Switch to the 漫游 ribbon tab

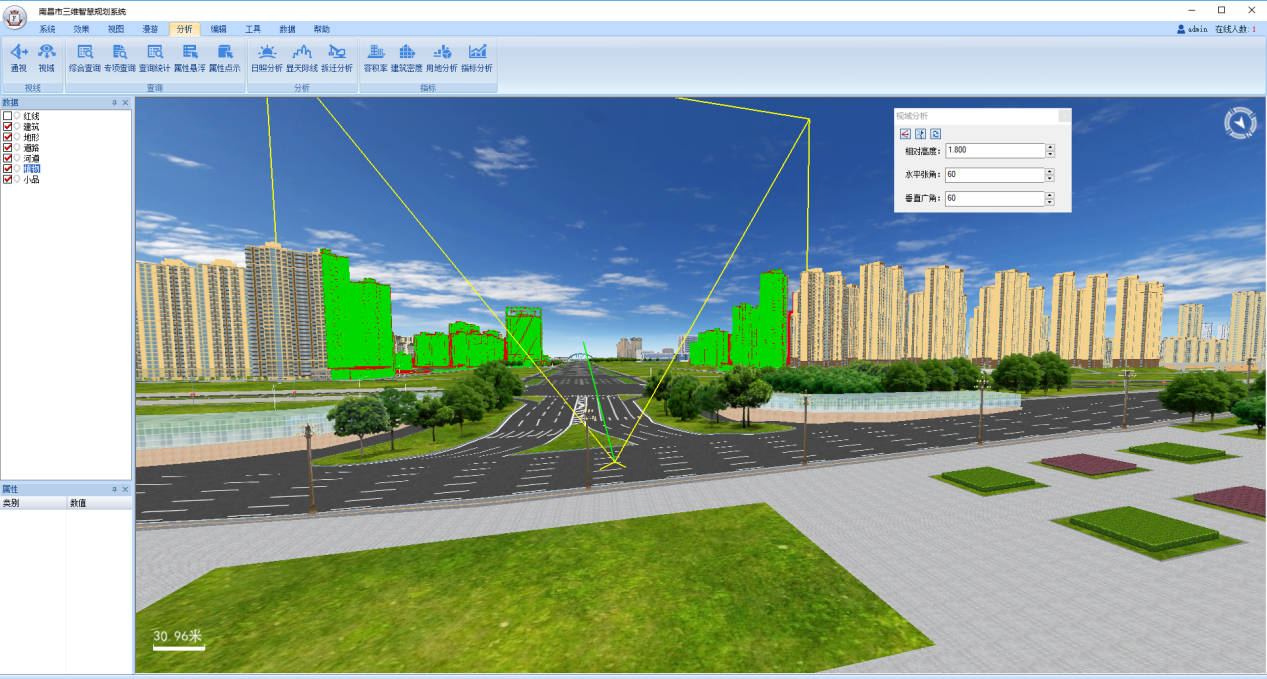(150, 30)
